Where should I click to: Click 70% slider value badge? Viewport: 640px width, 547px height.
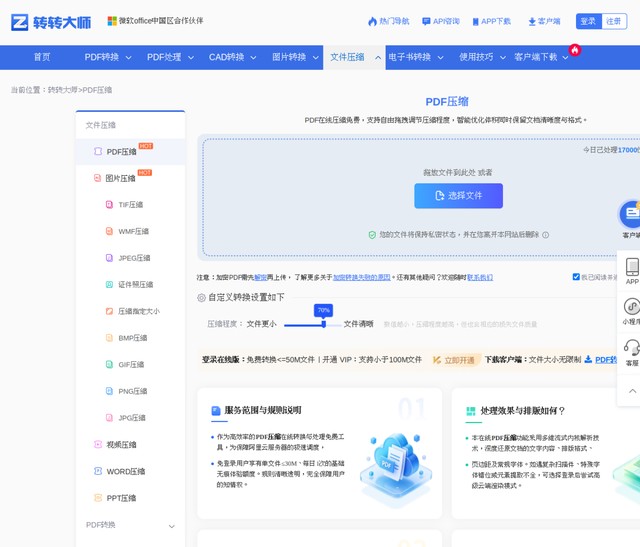click(x=323, y=310)
